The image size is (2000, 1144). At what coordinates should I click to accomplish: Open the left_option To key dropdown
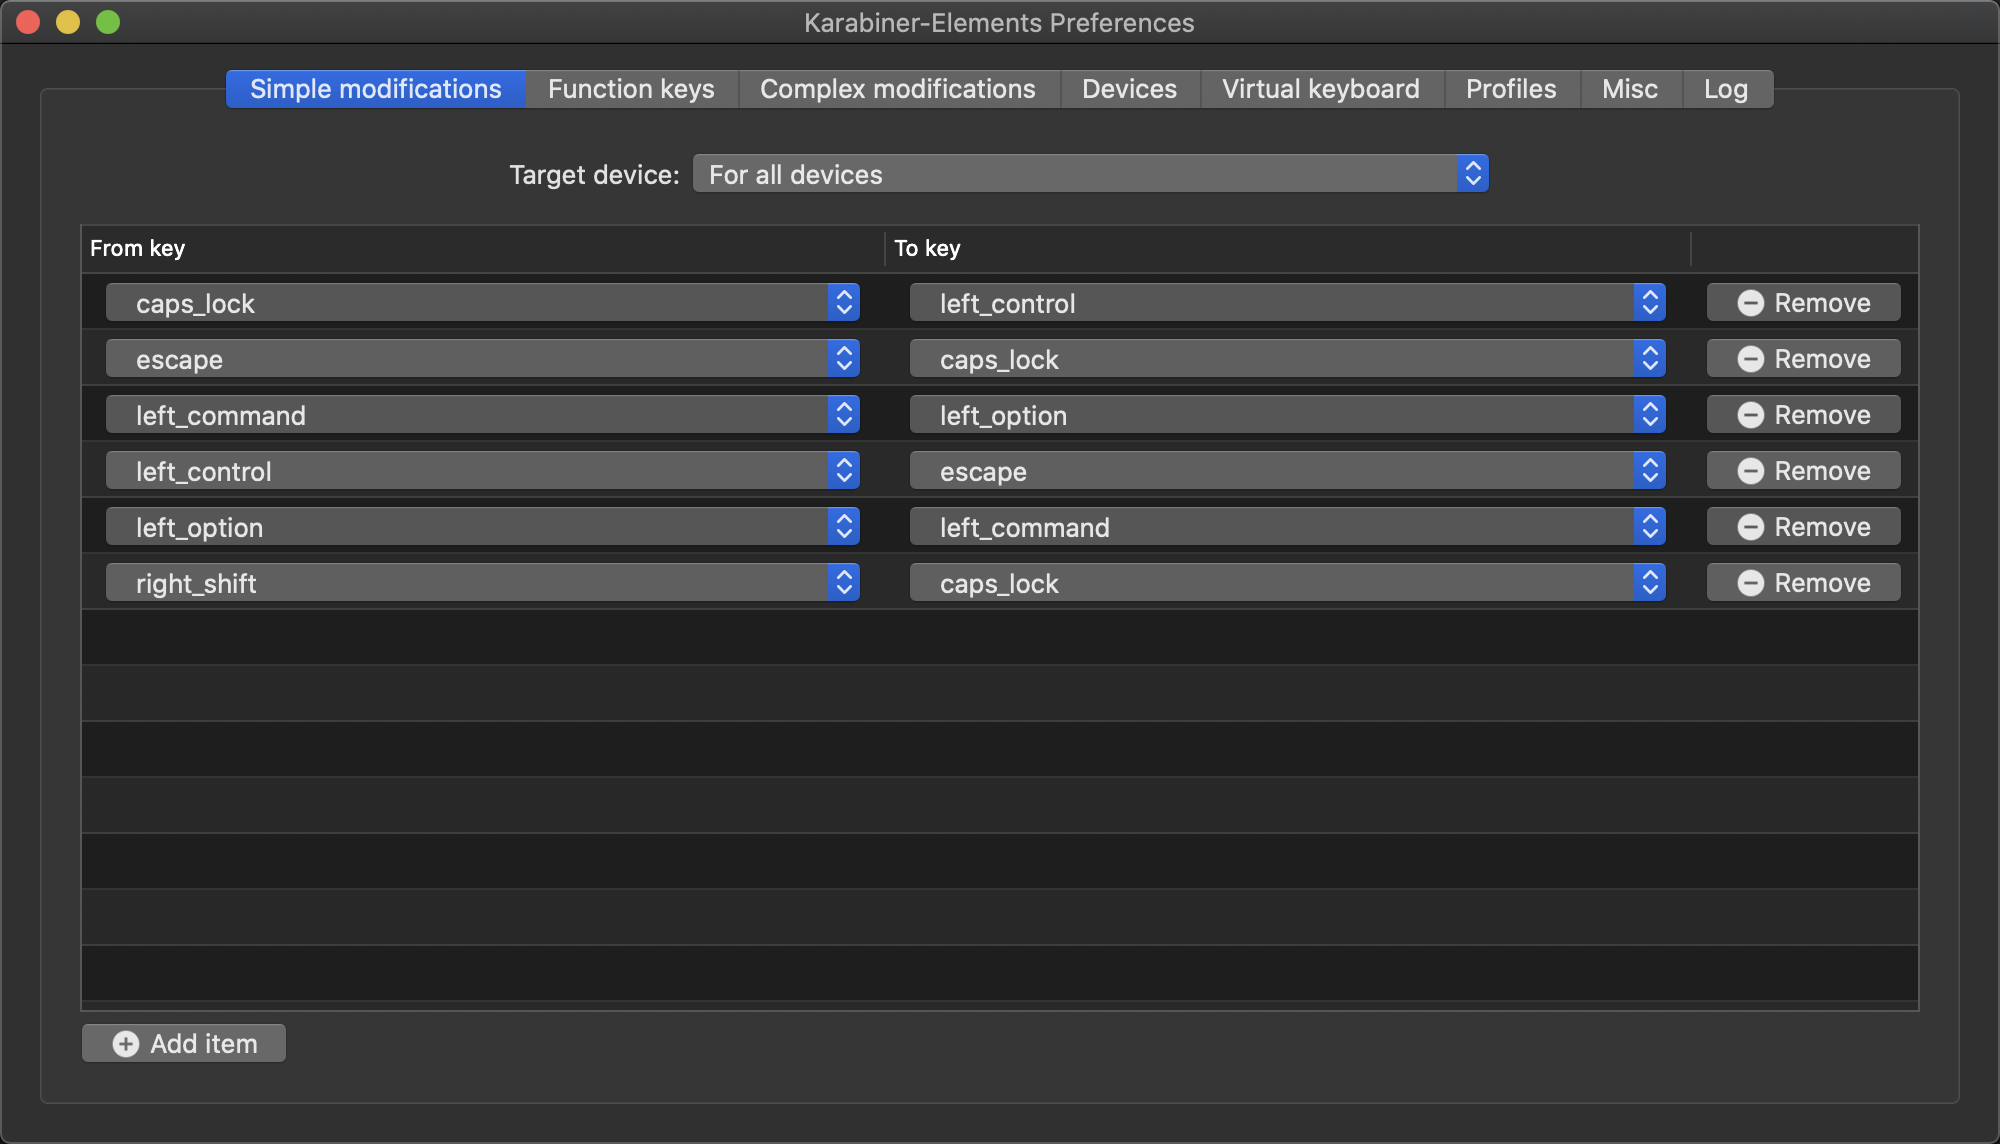point(1286,415)
